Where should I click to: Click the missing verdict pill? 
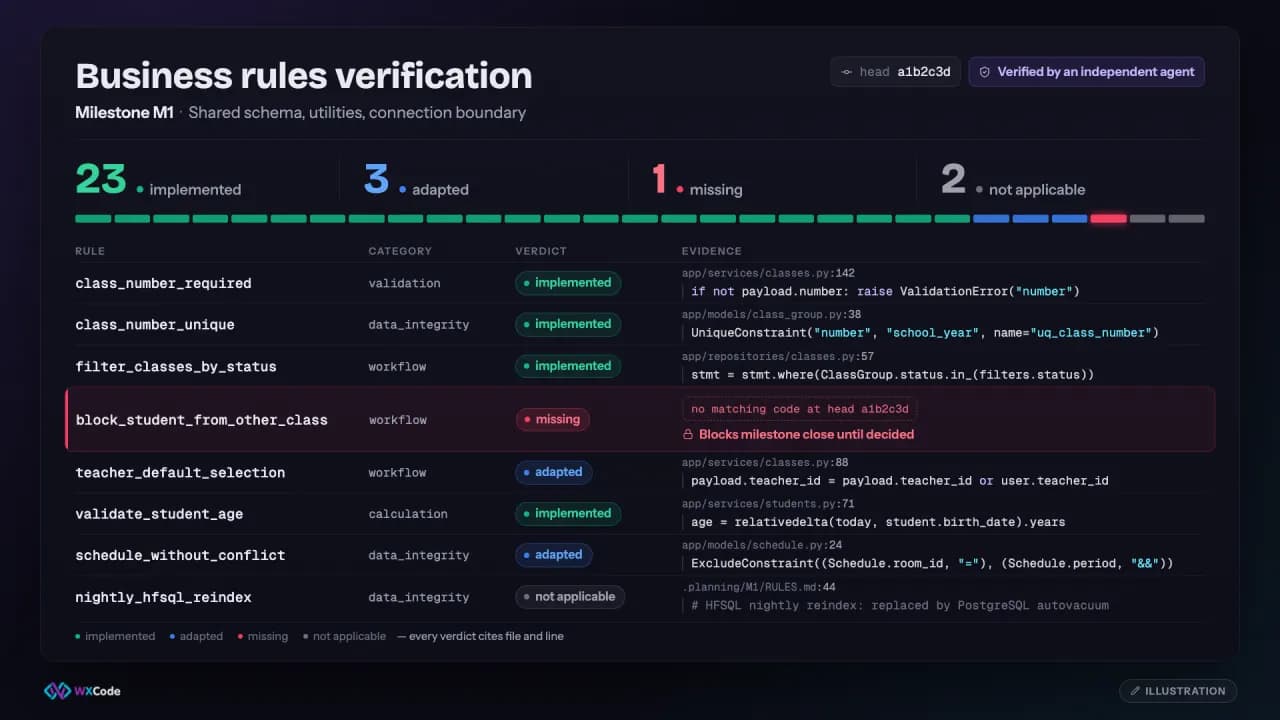(552, 420)
